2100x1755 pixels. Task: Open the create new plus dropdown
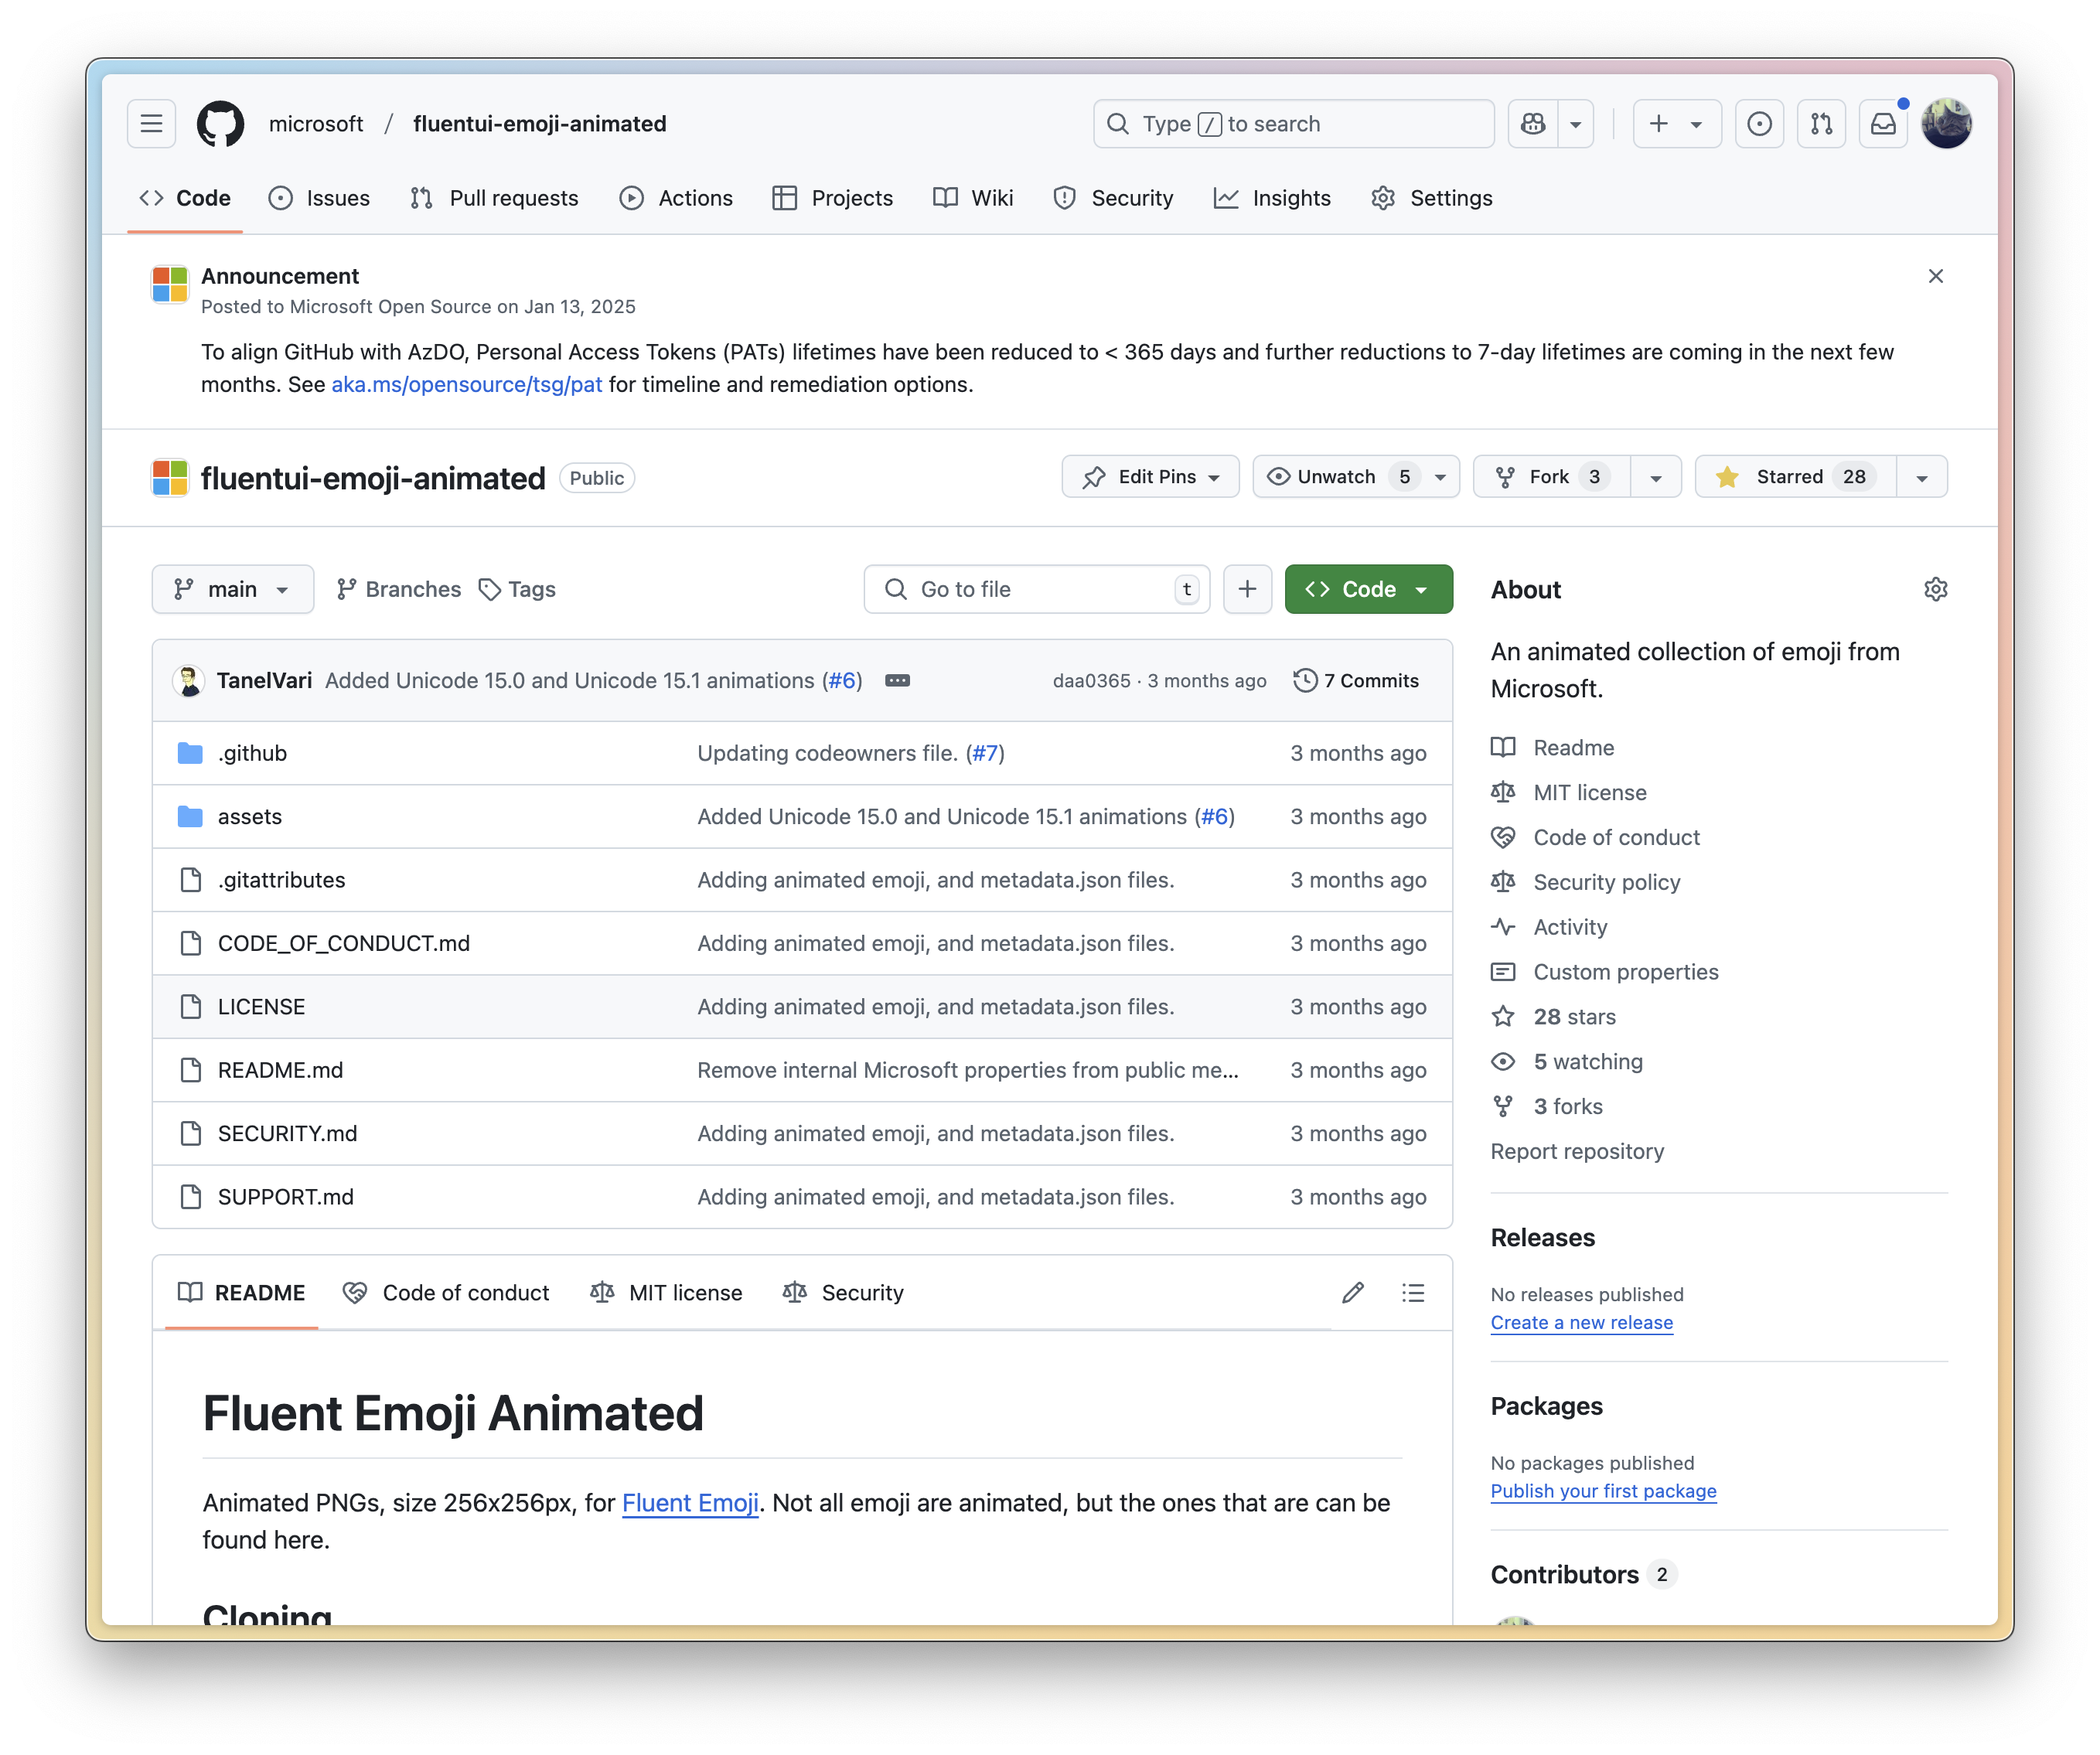tap(1676, 124)
